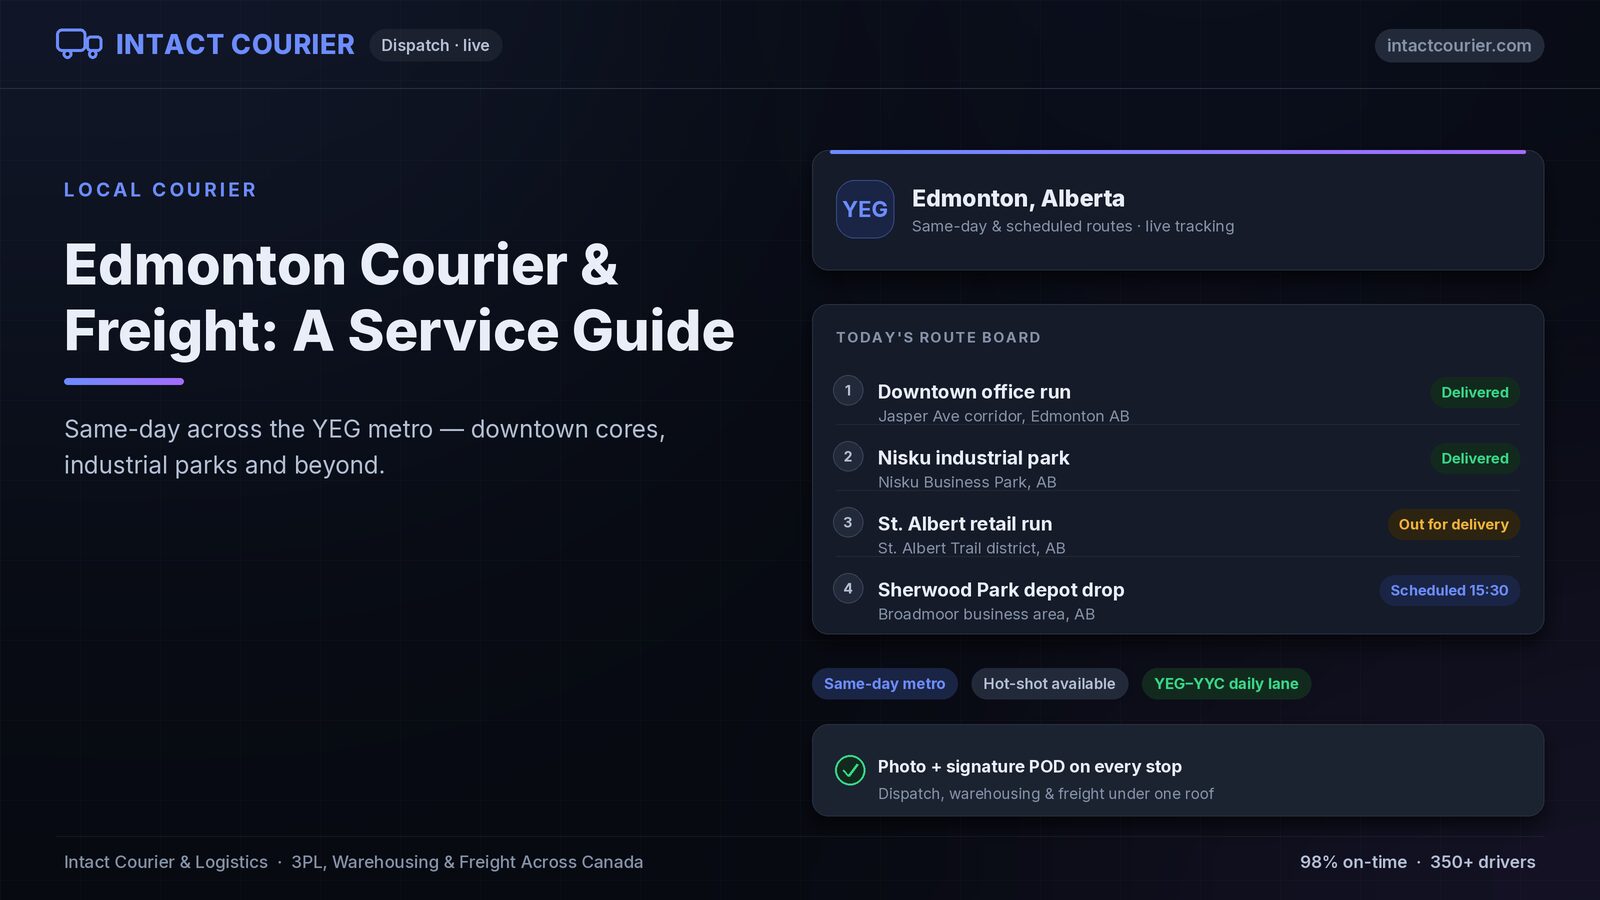Click the Same-day across the YEG metro paragraph

tap(364, 447)
